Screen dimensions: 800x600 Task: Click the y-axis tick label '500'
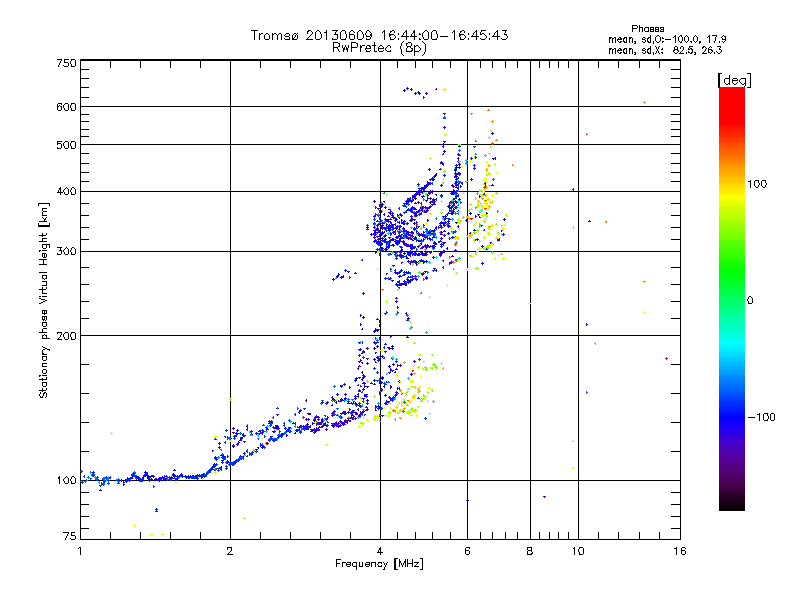67,145
